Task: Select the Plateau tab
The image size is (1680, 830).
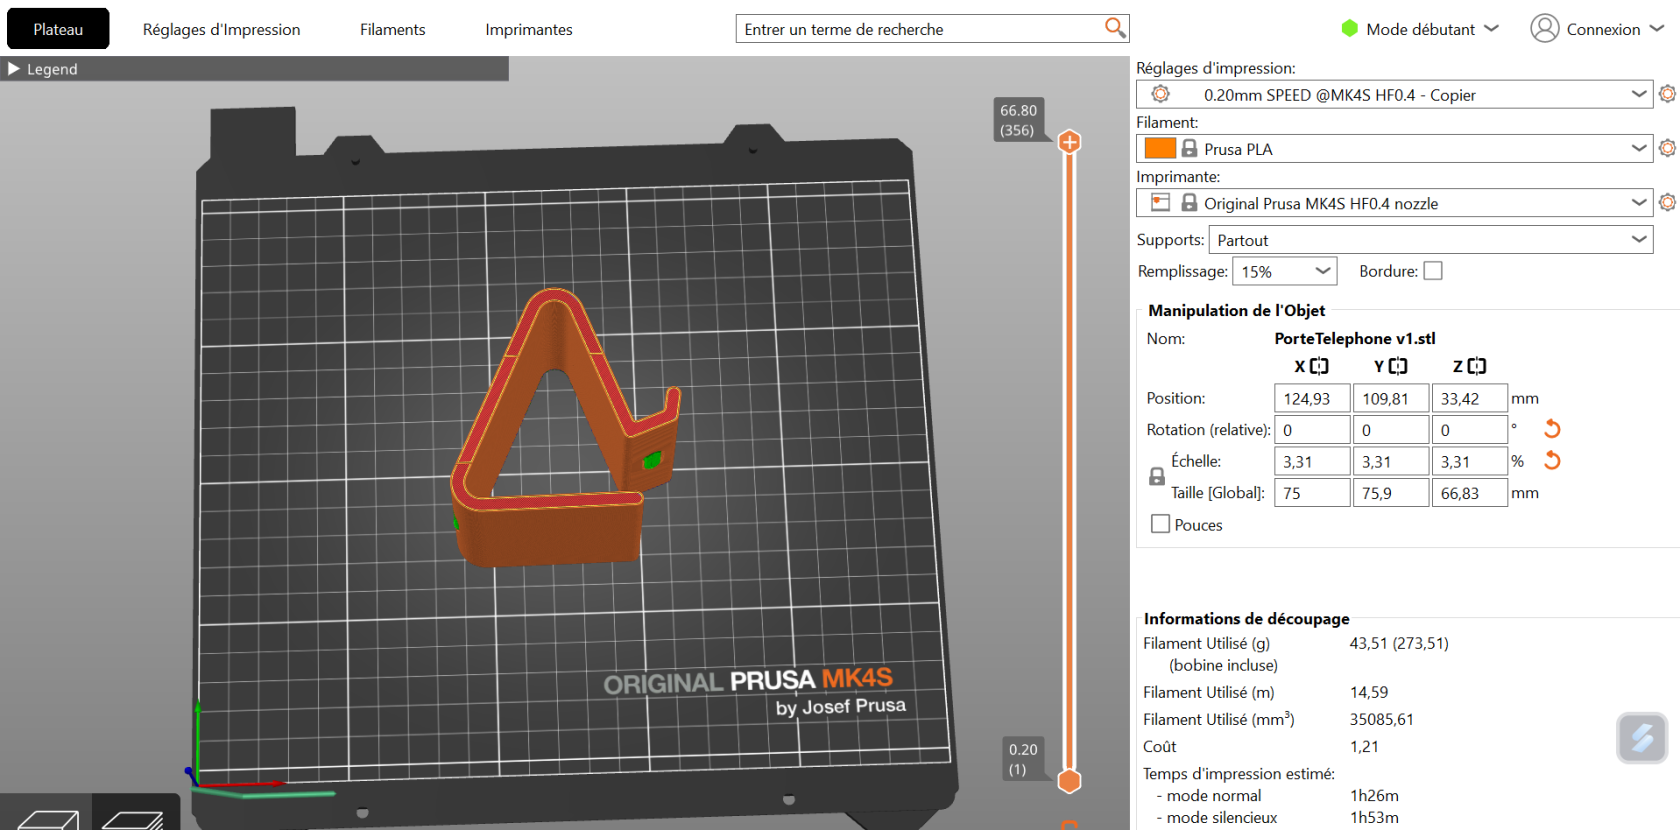Action: tap(58, 29)
